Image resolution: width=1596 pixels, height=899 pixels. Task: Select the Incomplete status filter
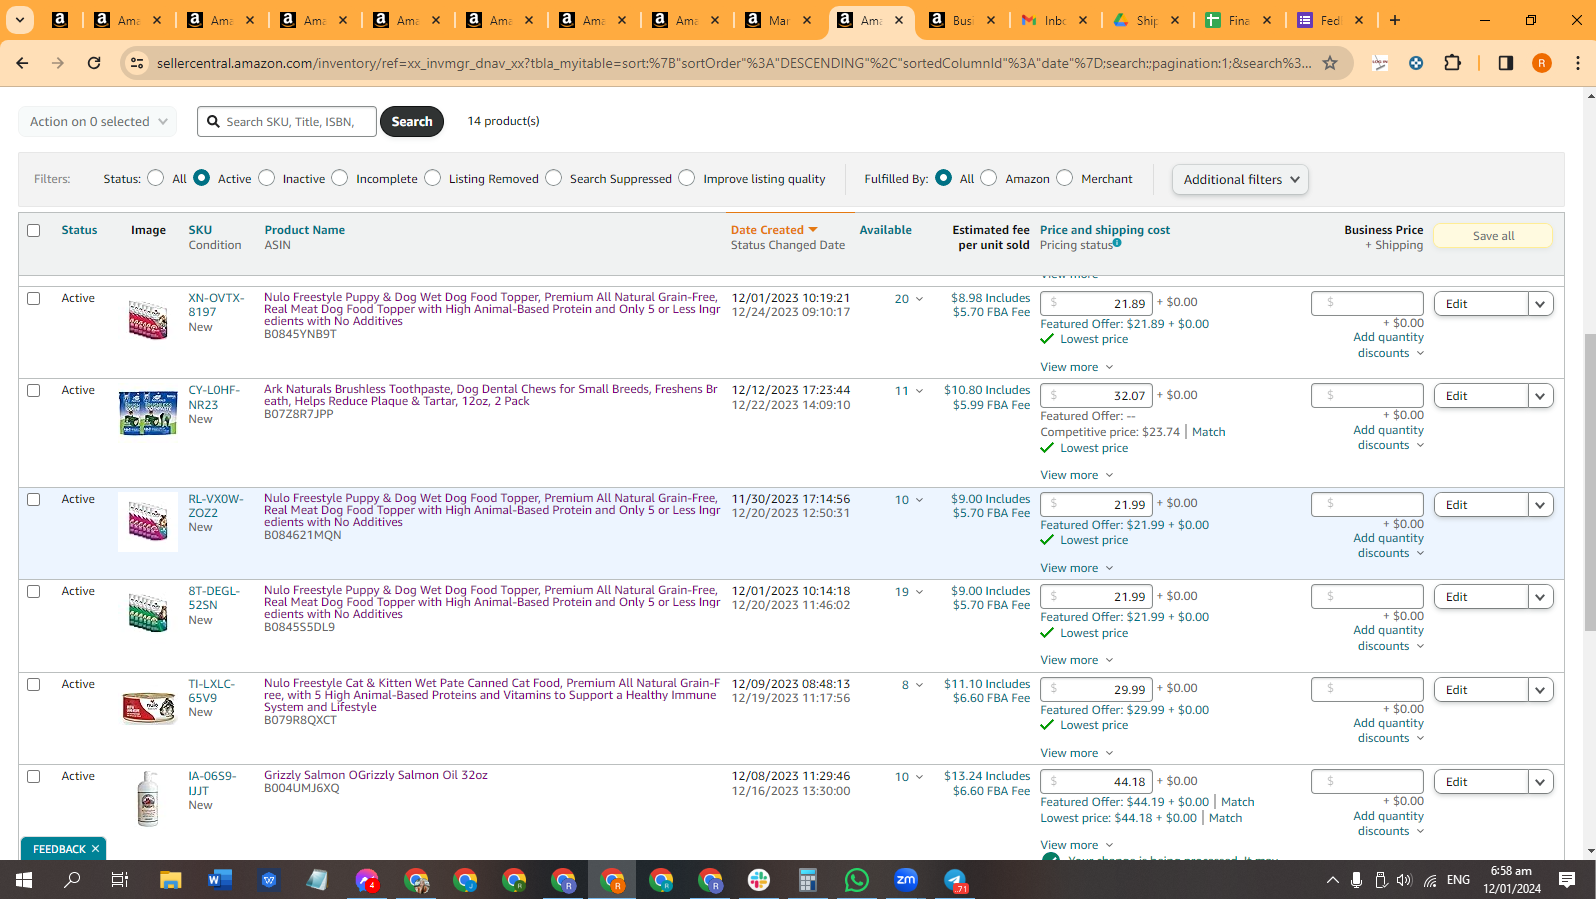click(340, 178)
